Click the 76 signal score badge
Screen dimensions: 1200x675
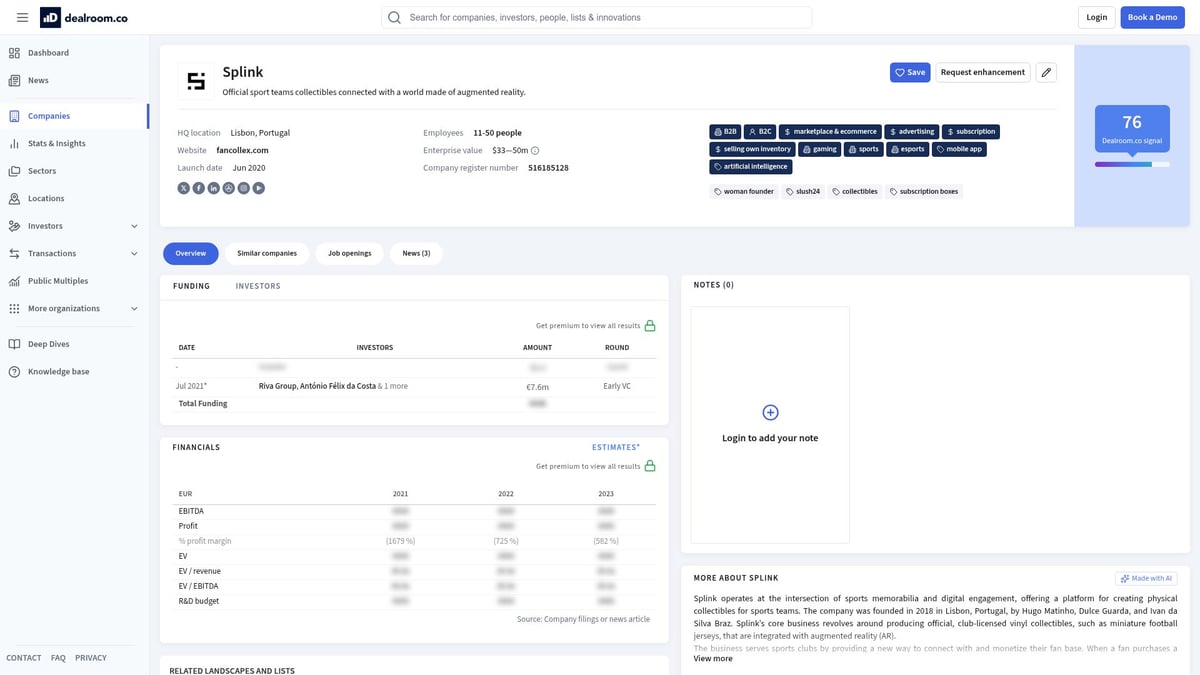click(1132, 129)
